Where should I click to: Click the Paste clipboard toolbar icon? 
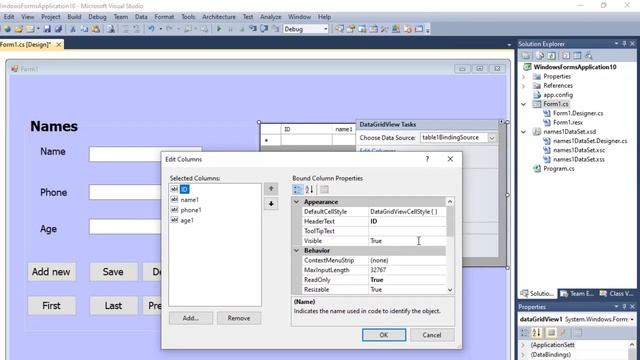(96, 29)
